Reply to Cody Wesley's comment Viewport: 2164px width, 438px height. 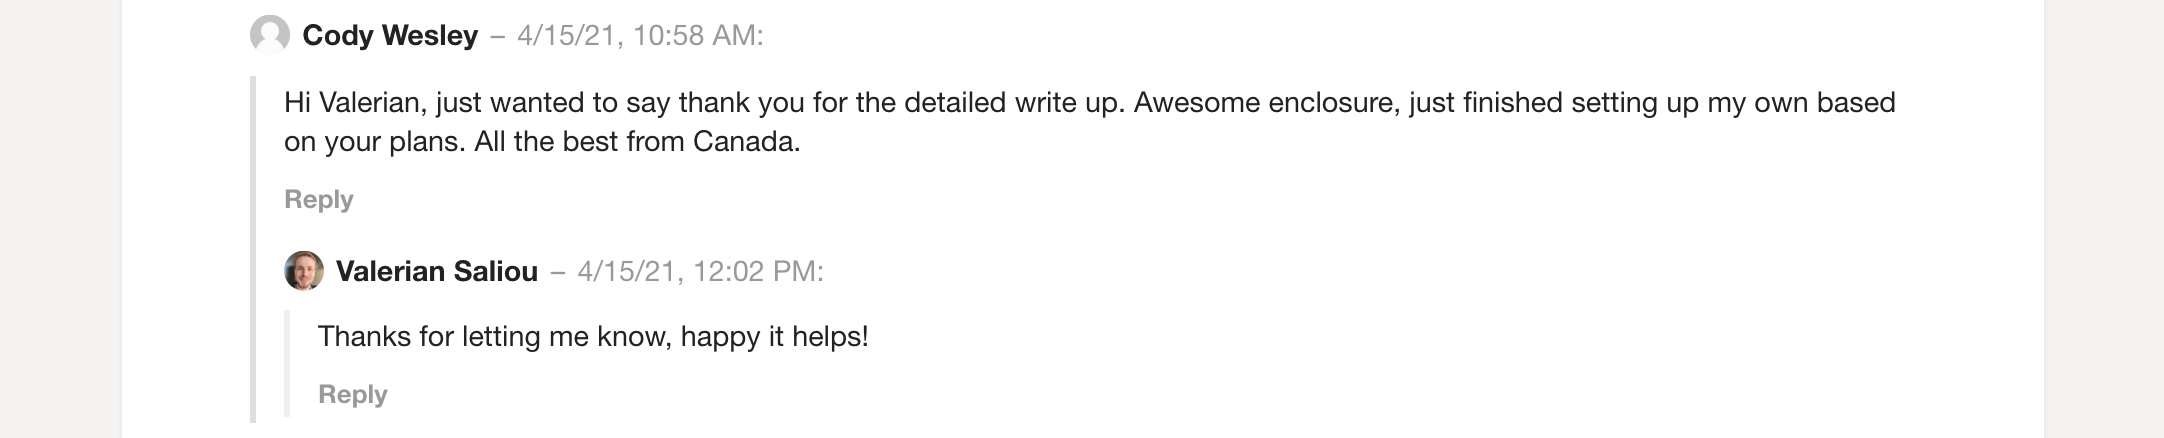(318, 199)
